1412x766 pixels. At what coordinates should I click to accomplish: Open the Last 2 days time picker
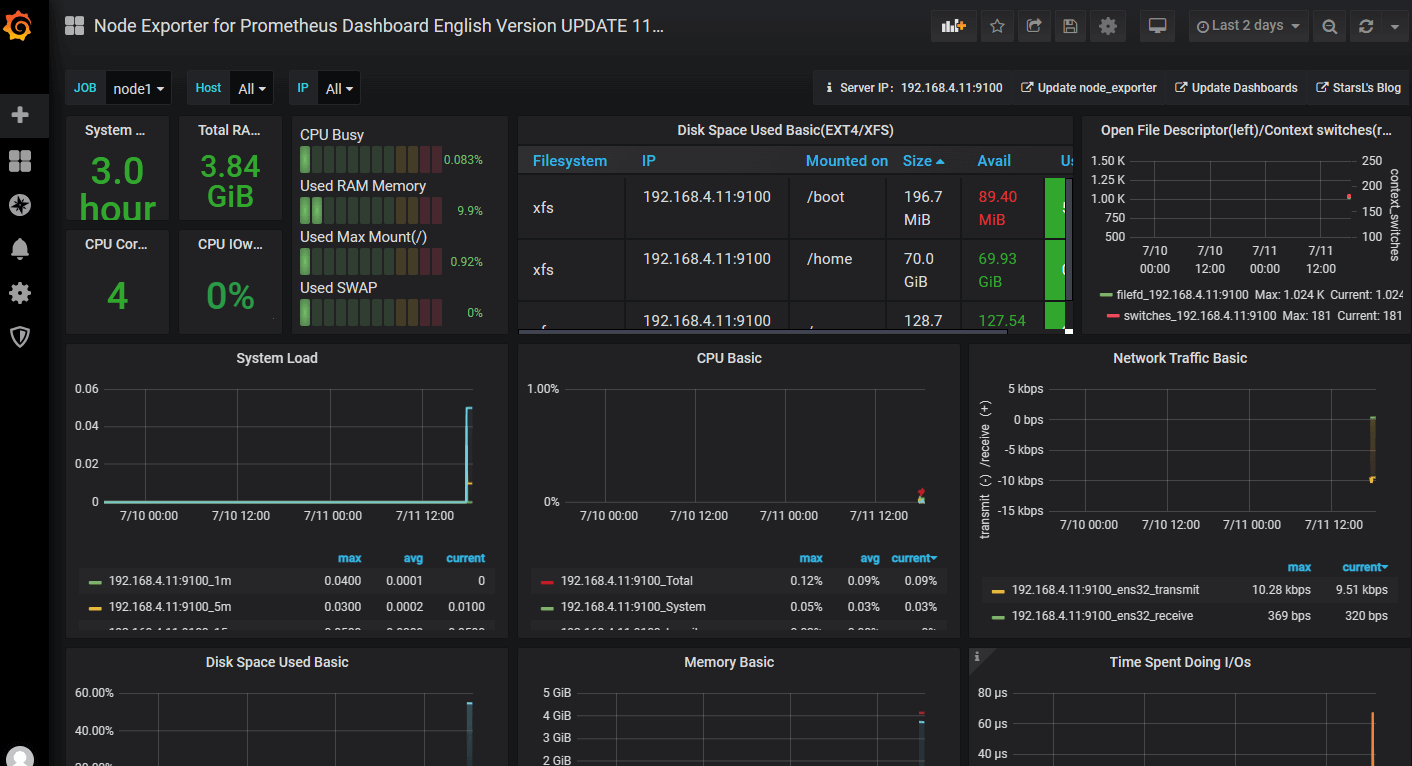1248,27
